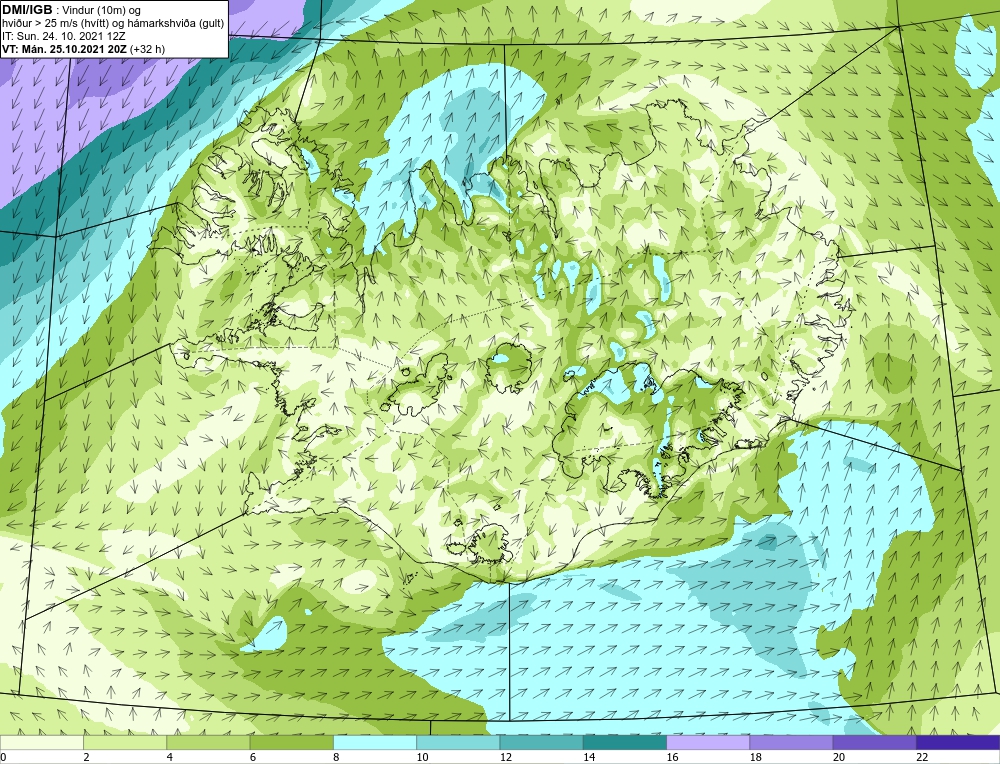Click the "(+32 h)" forecast offset text
Screen dimensions: 1000x764
[147, 48]
